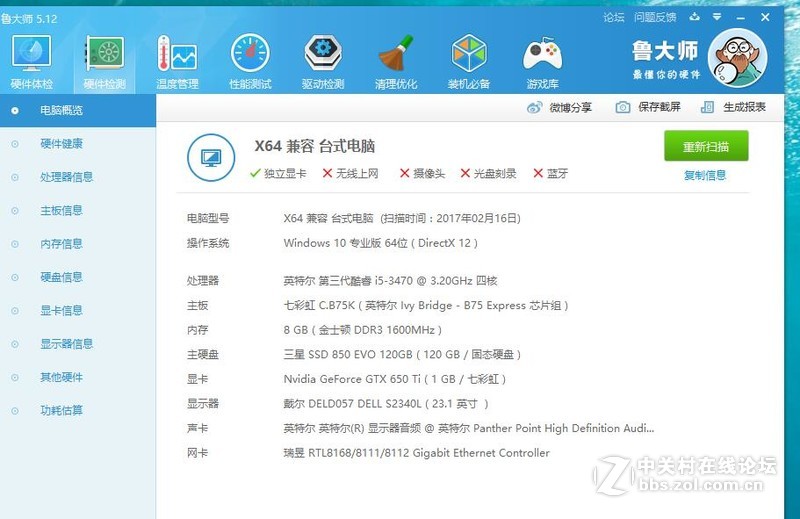Click the Nvidia GeForce GTX 650 Ti value
Screen dimensions: 800x519
(x=394, y=379)
